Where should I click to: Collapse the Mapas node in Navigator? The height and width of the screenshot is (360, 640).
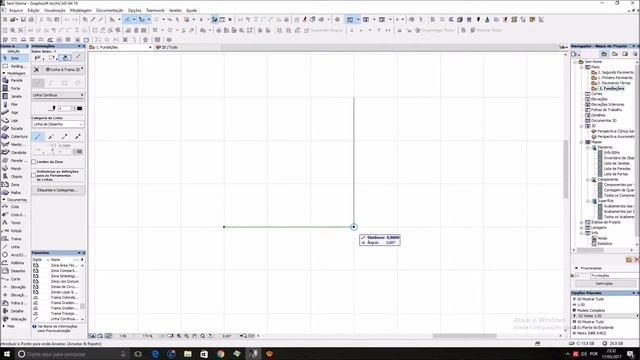582,142
